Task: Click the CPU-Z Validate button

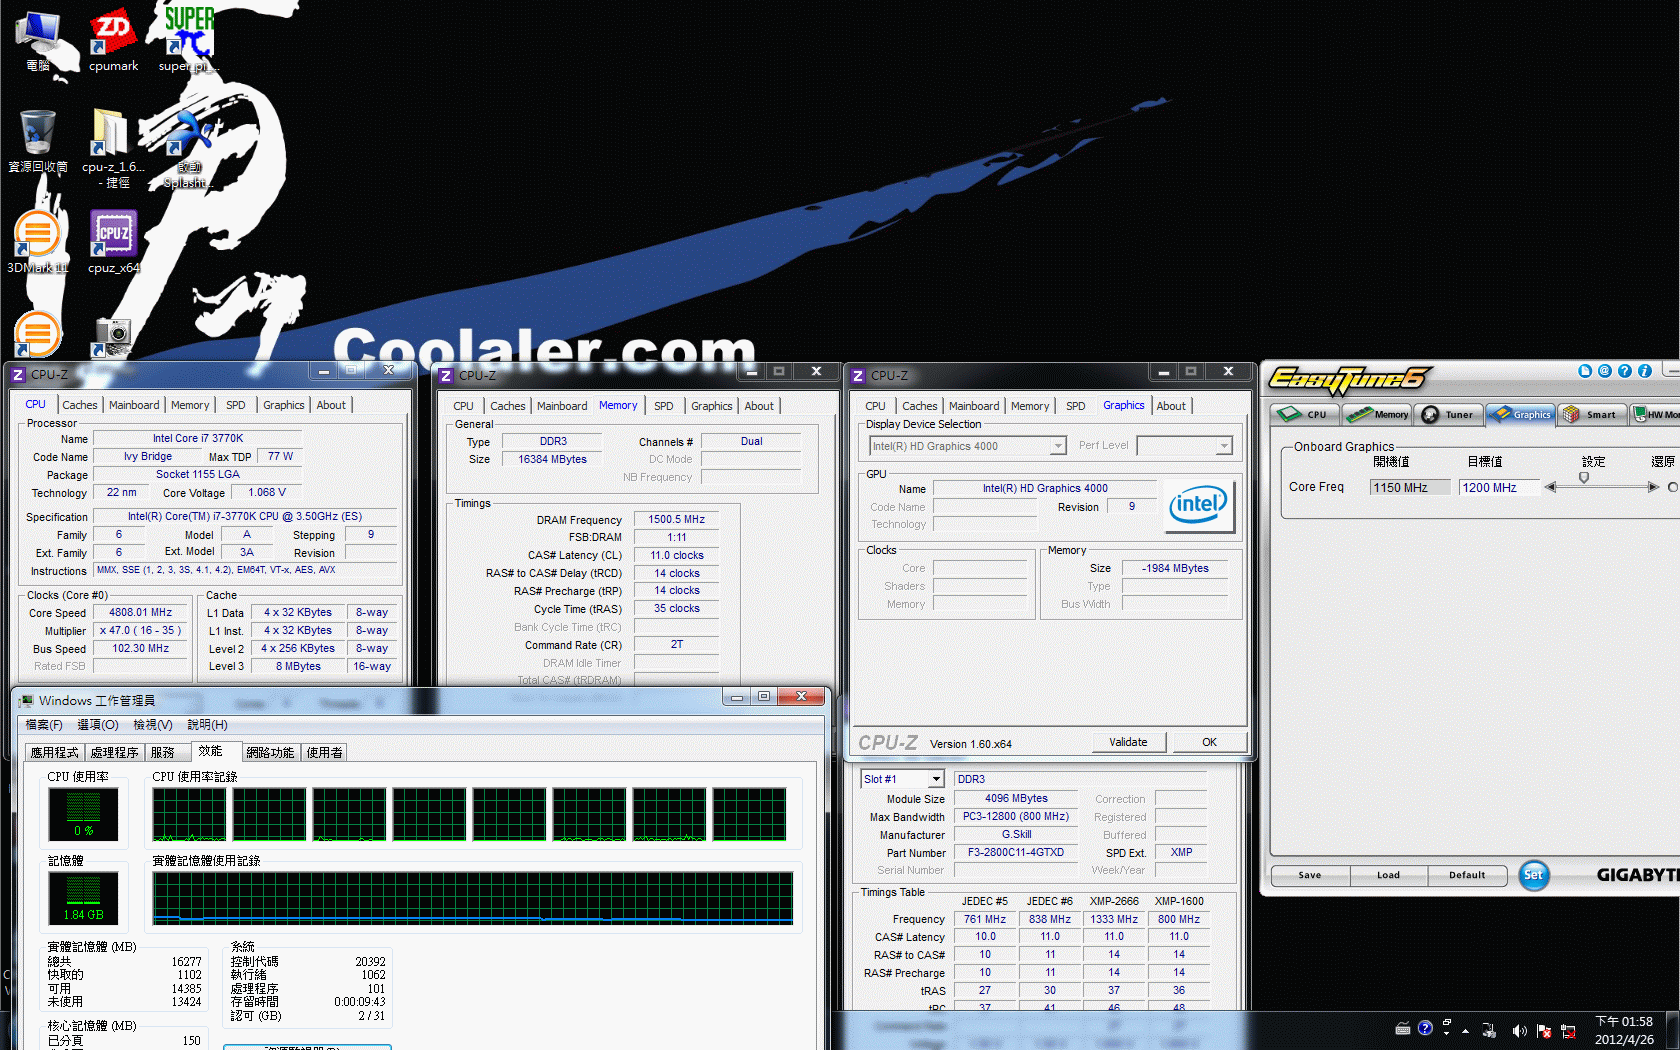Action: pos(1128,742)
